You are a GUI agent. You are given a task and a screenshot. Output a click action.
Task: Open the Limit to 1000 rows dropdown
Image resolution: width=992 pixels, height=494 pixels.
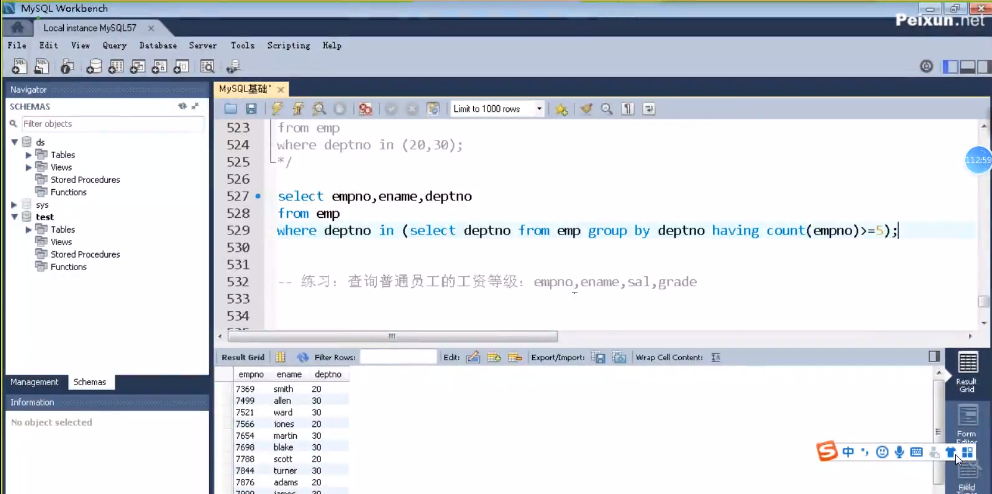pyautogui.click(x=540, y=109)
